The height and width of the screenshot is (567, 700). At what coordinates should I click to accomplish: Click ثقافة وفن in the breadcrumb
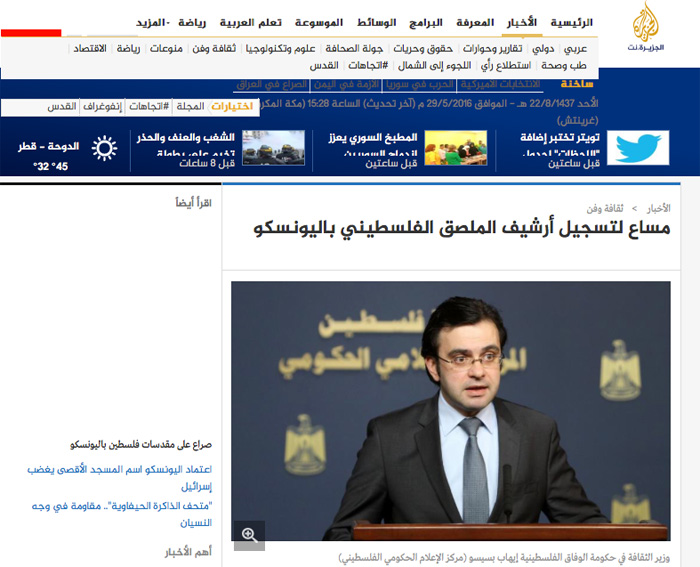click(605, 208)
